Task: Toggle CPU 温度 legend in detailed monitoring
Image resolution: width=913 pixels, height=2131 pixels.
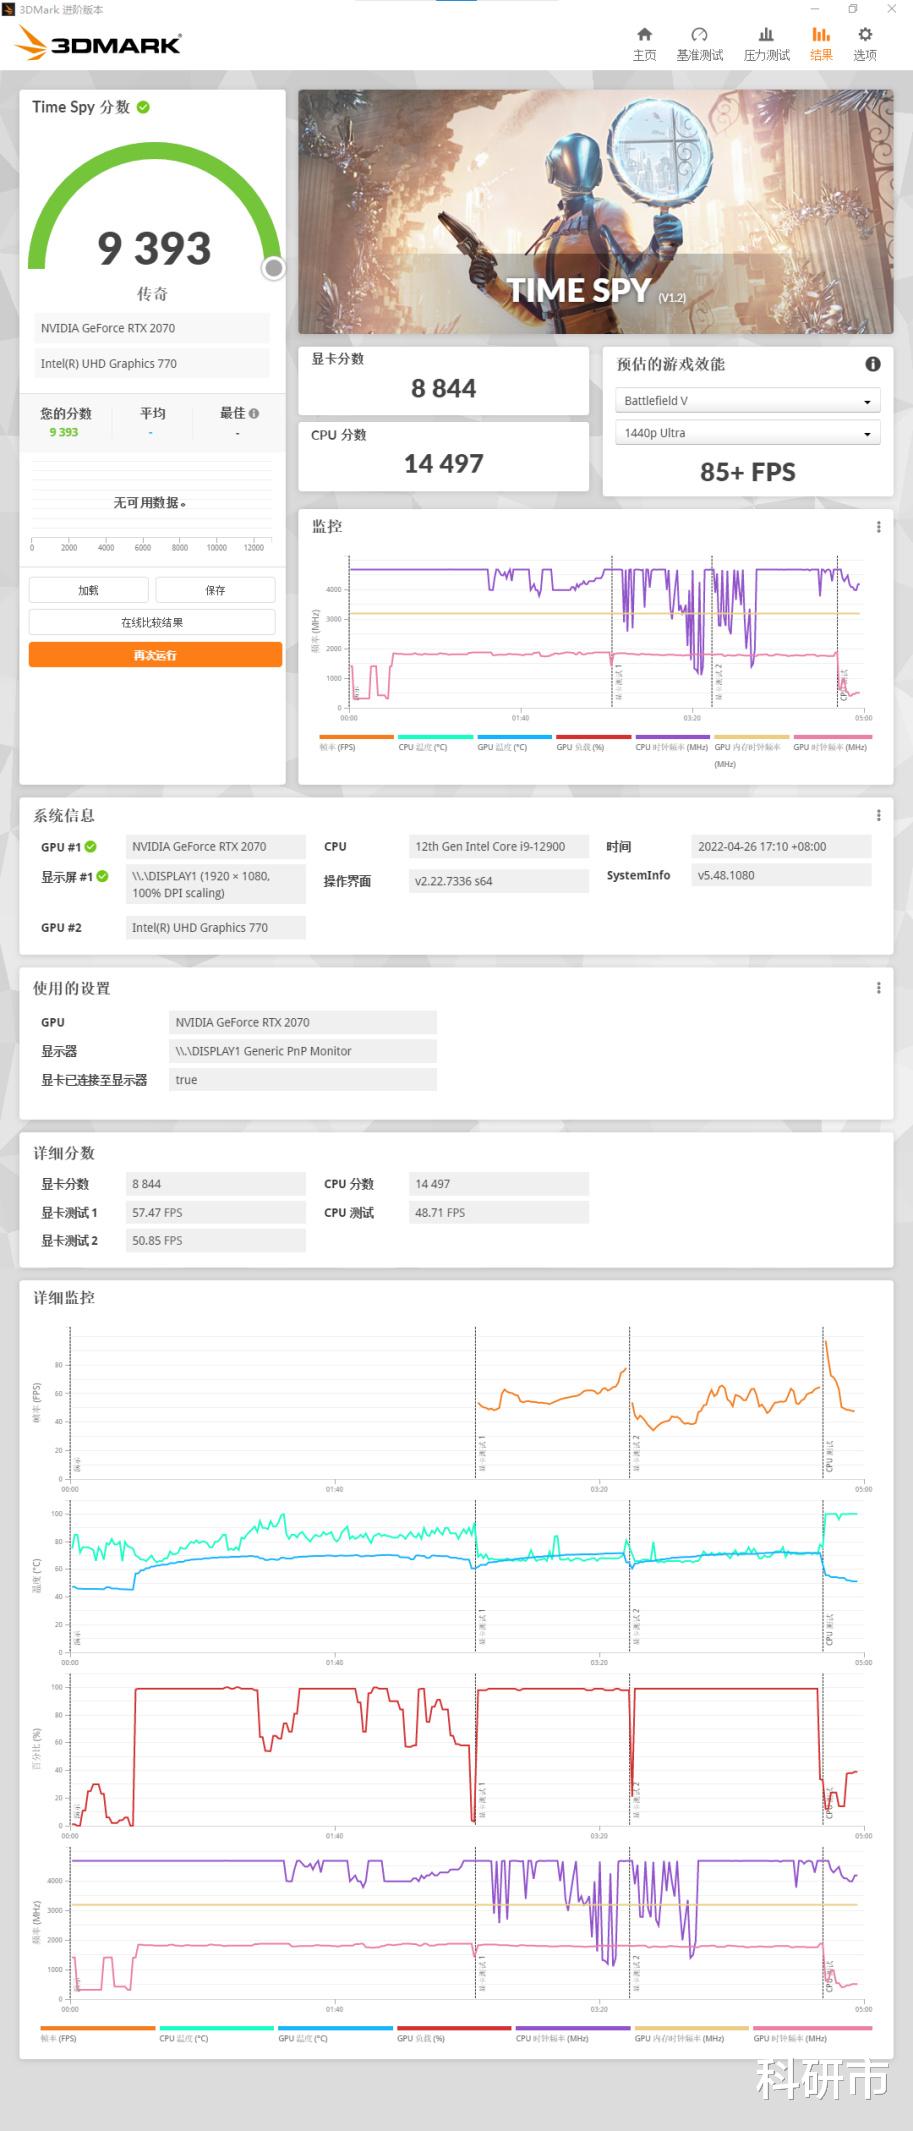Action: point(216,2033)
